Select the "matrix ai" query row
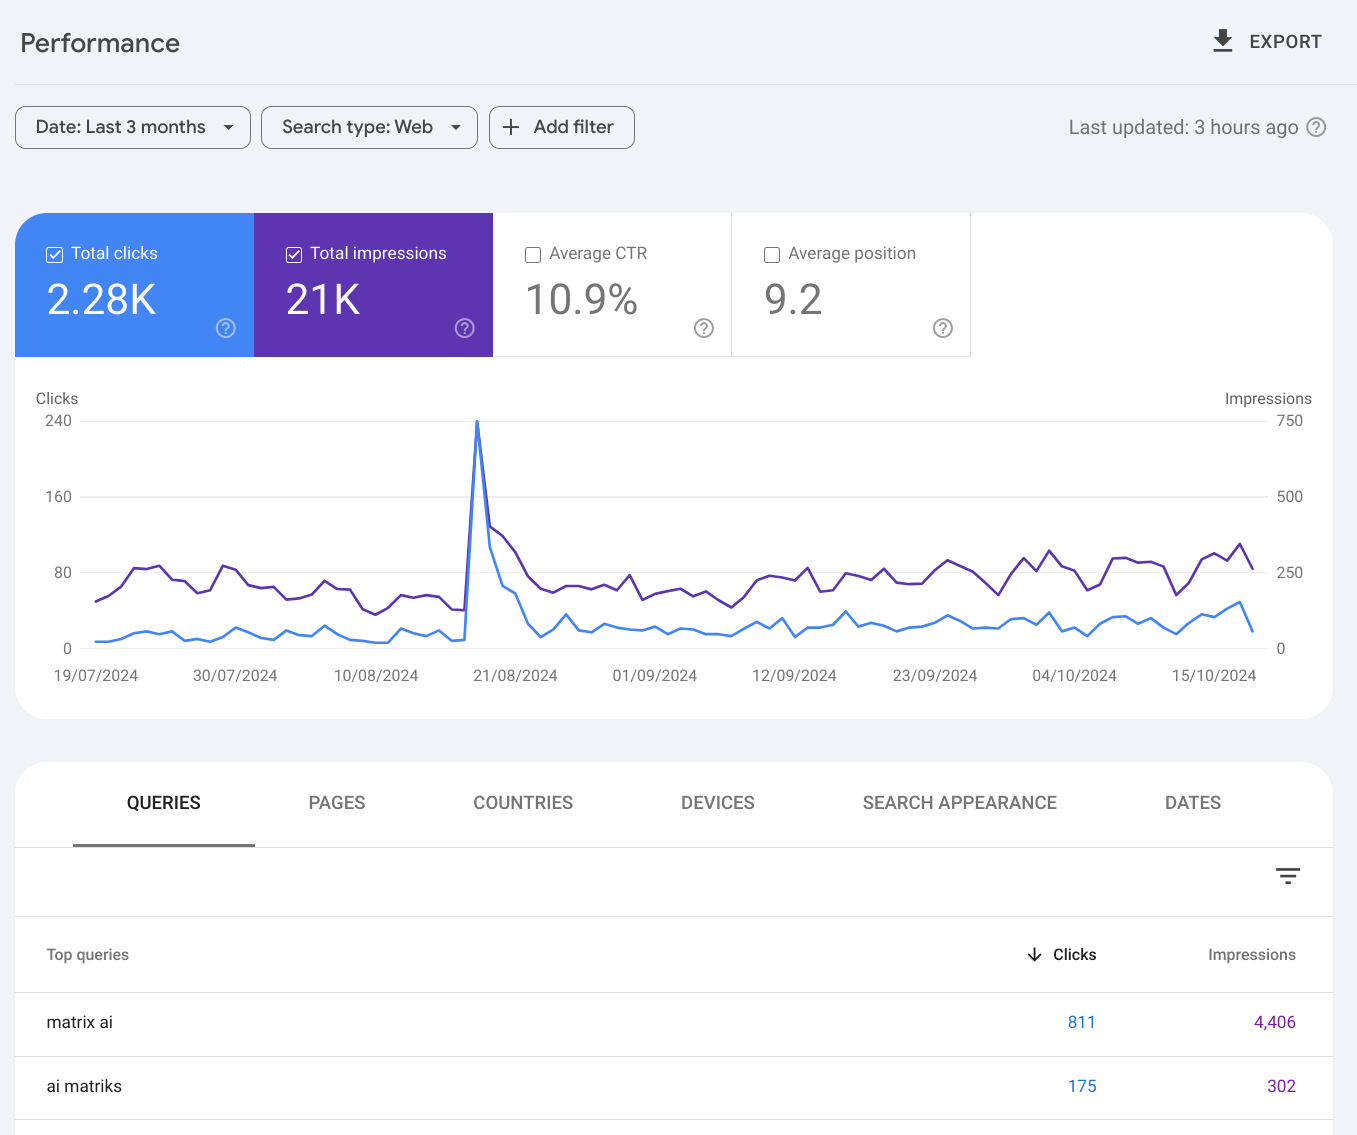This screenshot has height=1135, width=1357. 80,1022
